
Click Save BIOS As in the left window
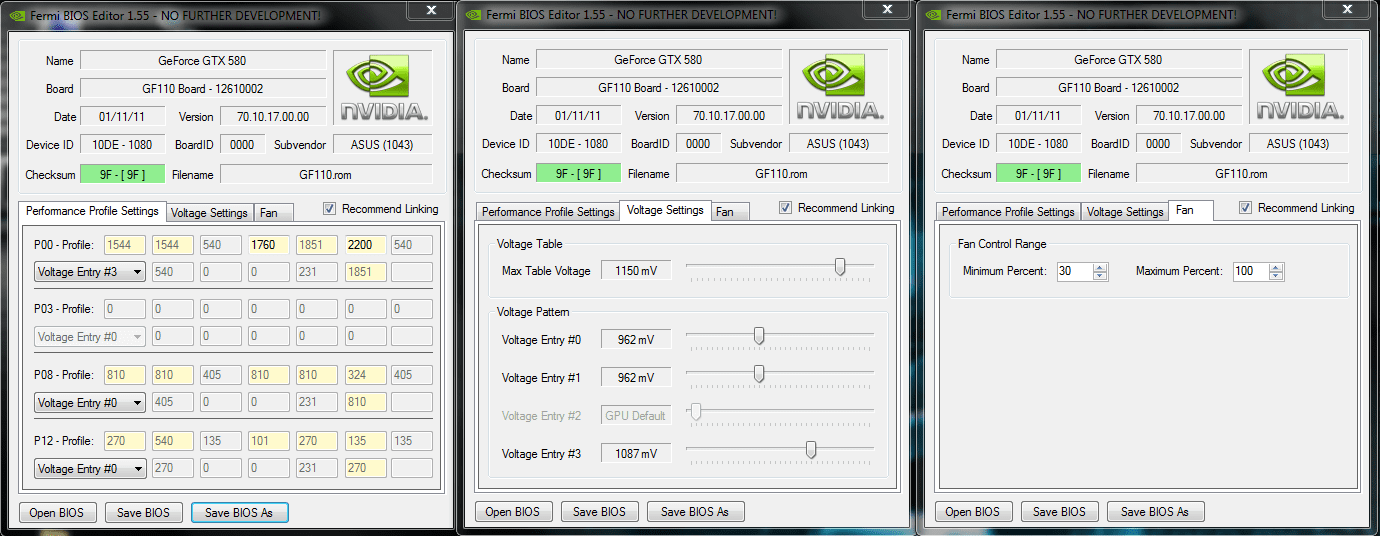click(x=240, y=512)
